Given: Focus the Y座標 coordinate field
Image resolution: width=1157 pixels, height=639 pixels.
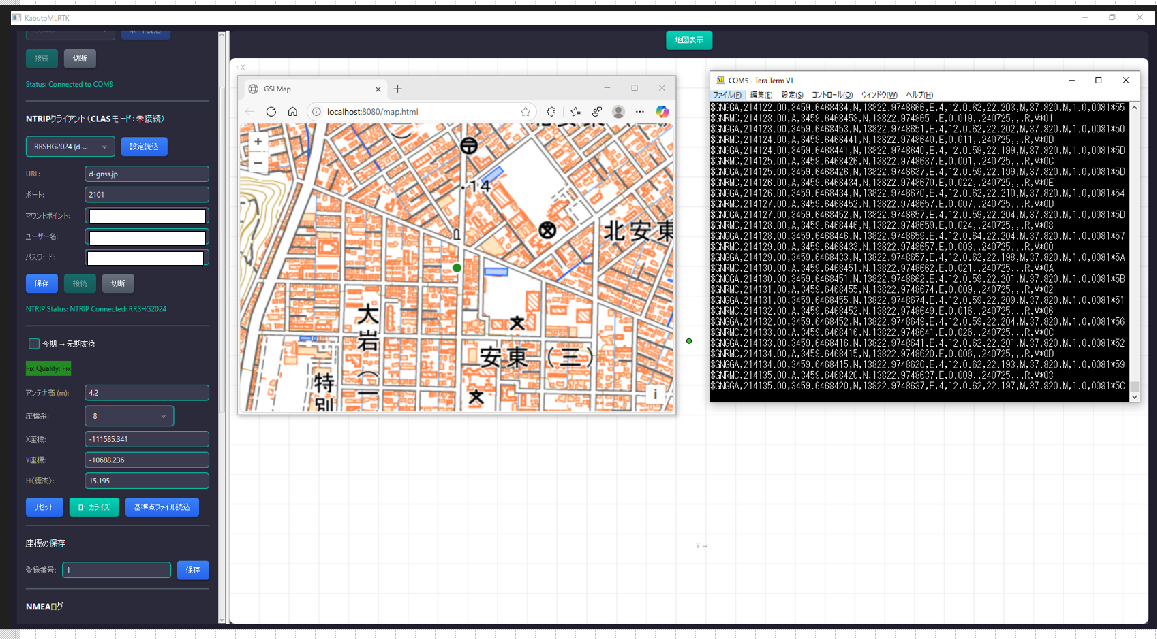Looking at the screenshot, I should tap(147, 460).
